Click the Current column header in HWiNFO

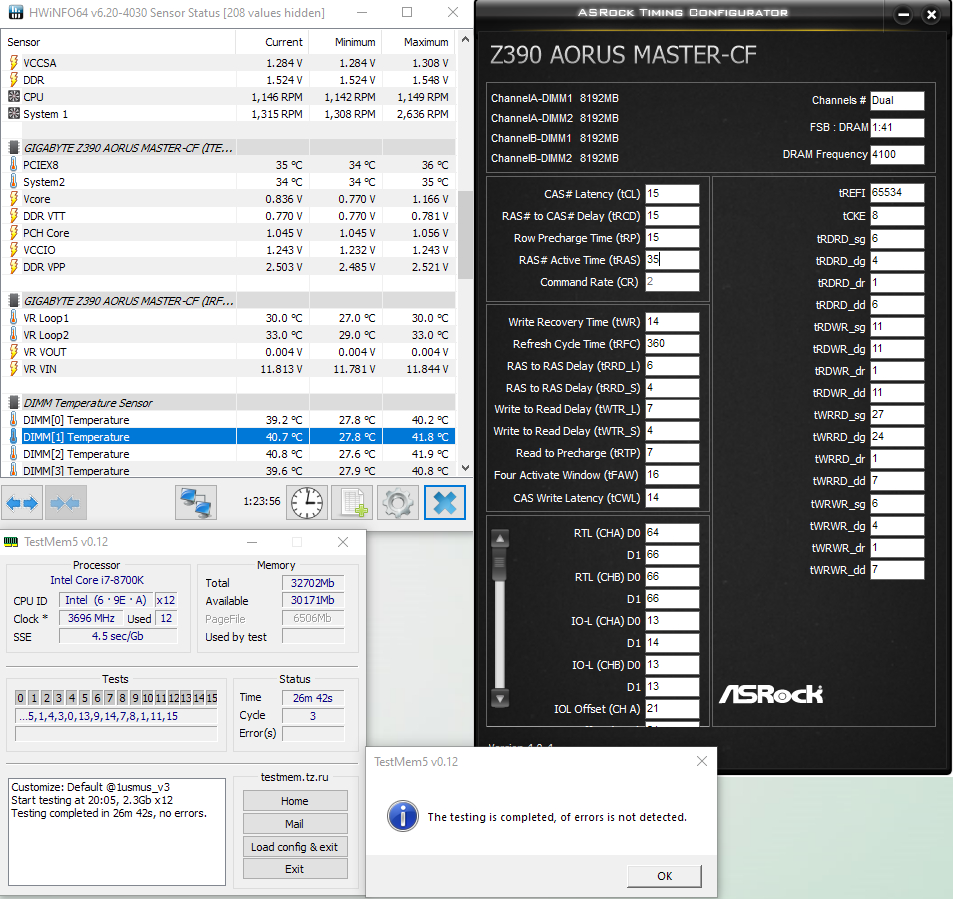tap(272, 42)
